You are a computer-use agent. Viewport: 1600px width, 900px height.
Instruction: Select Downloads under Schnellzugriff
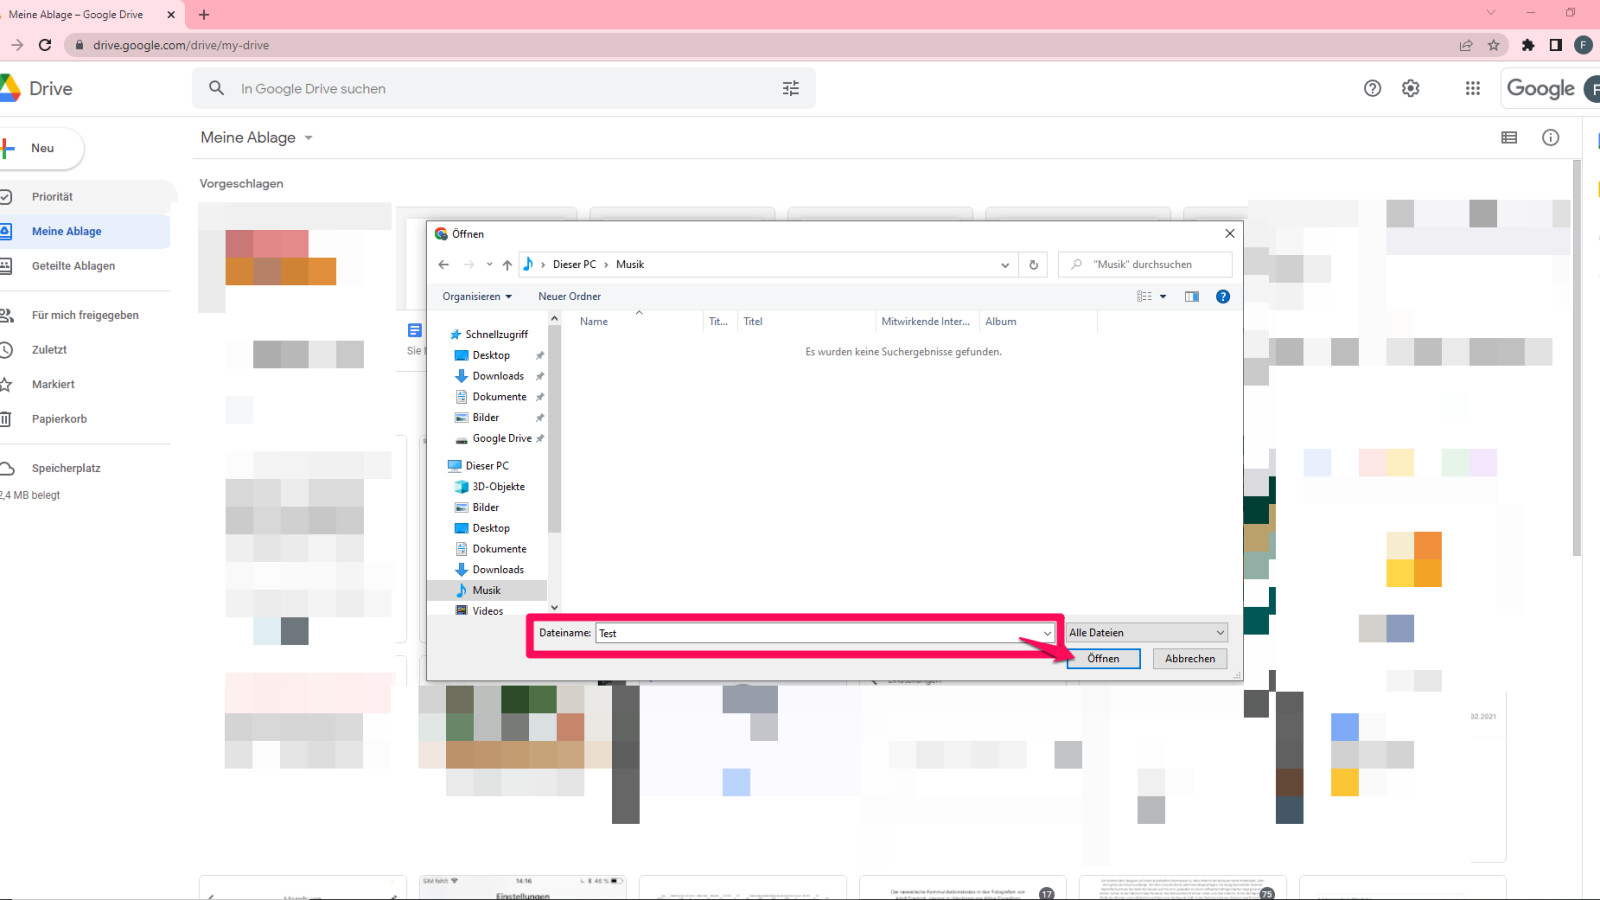click(498, 376)
